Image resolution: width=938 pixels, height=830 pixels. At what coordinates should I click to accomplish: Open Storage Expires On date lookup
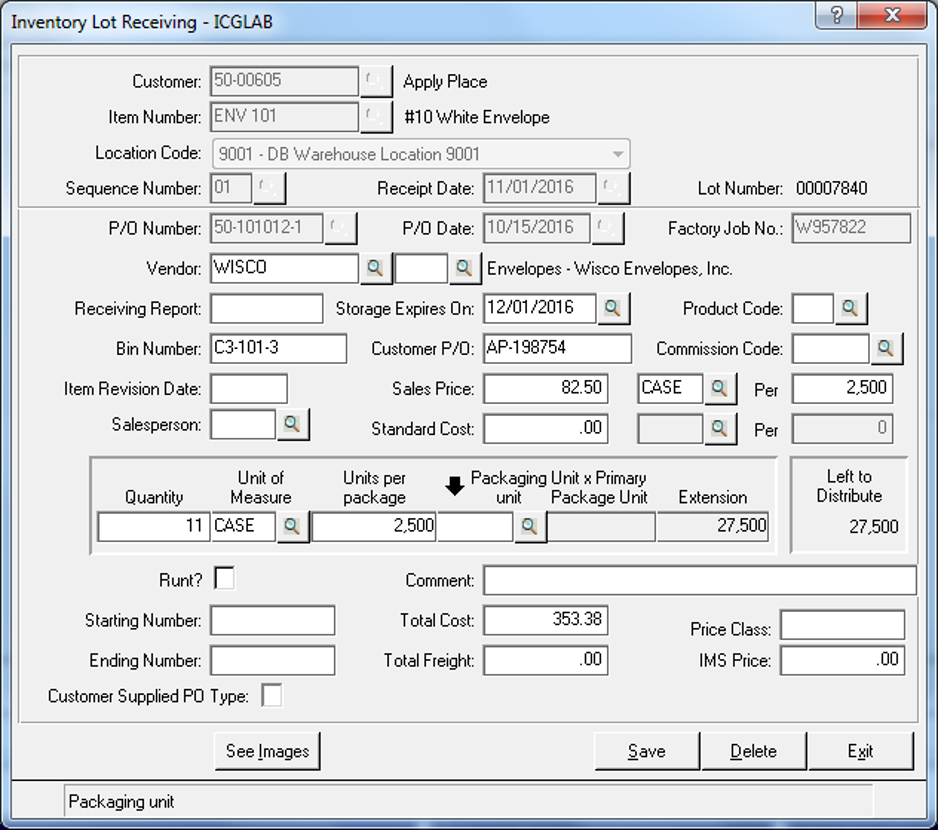613,308
